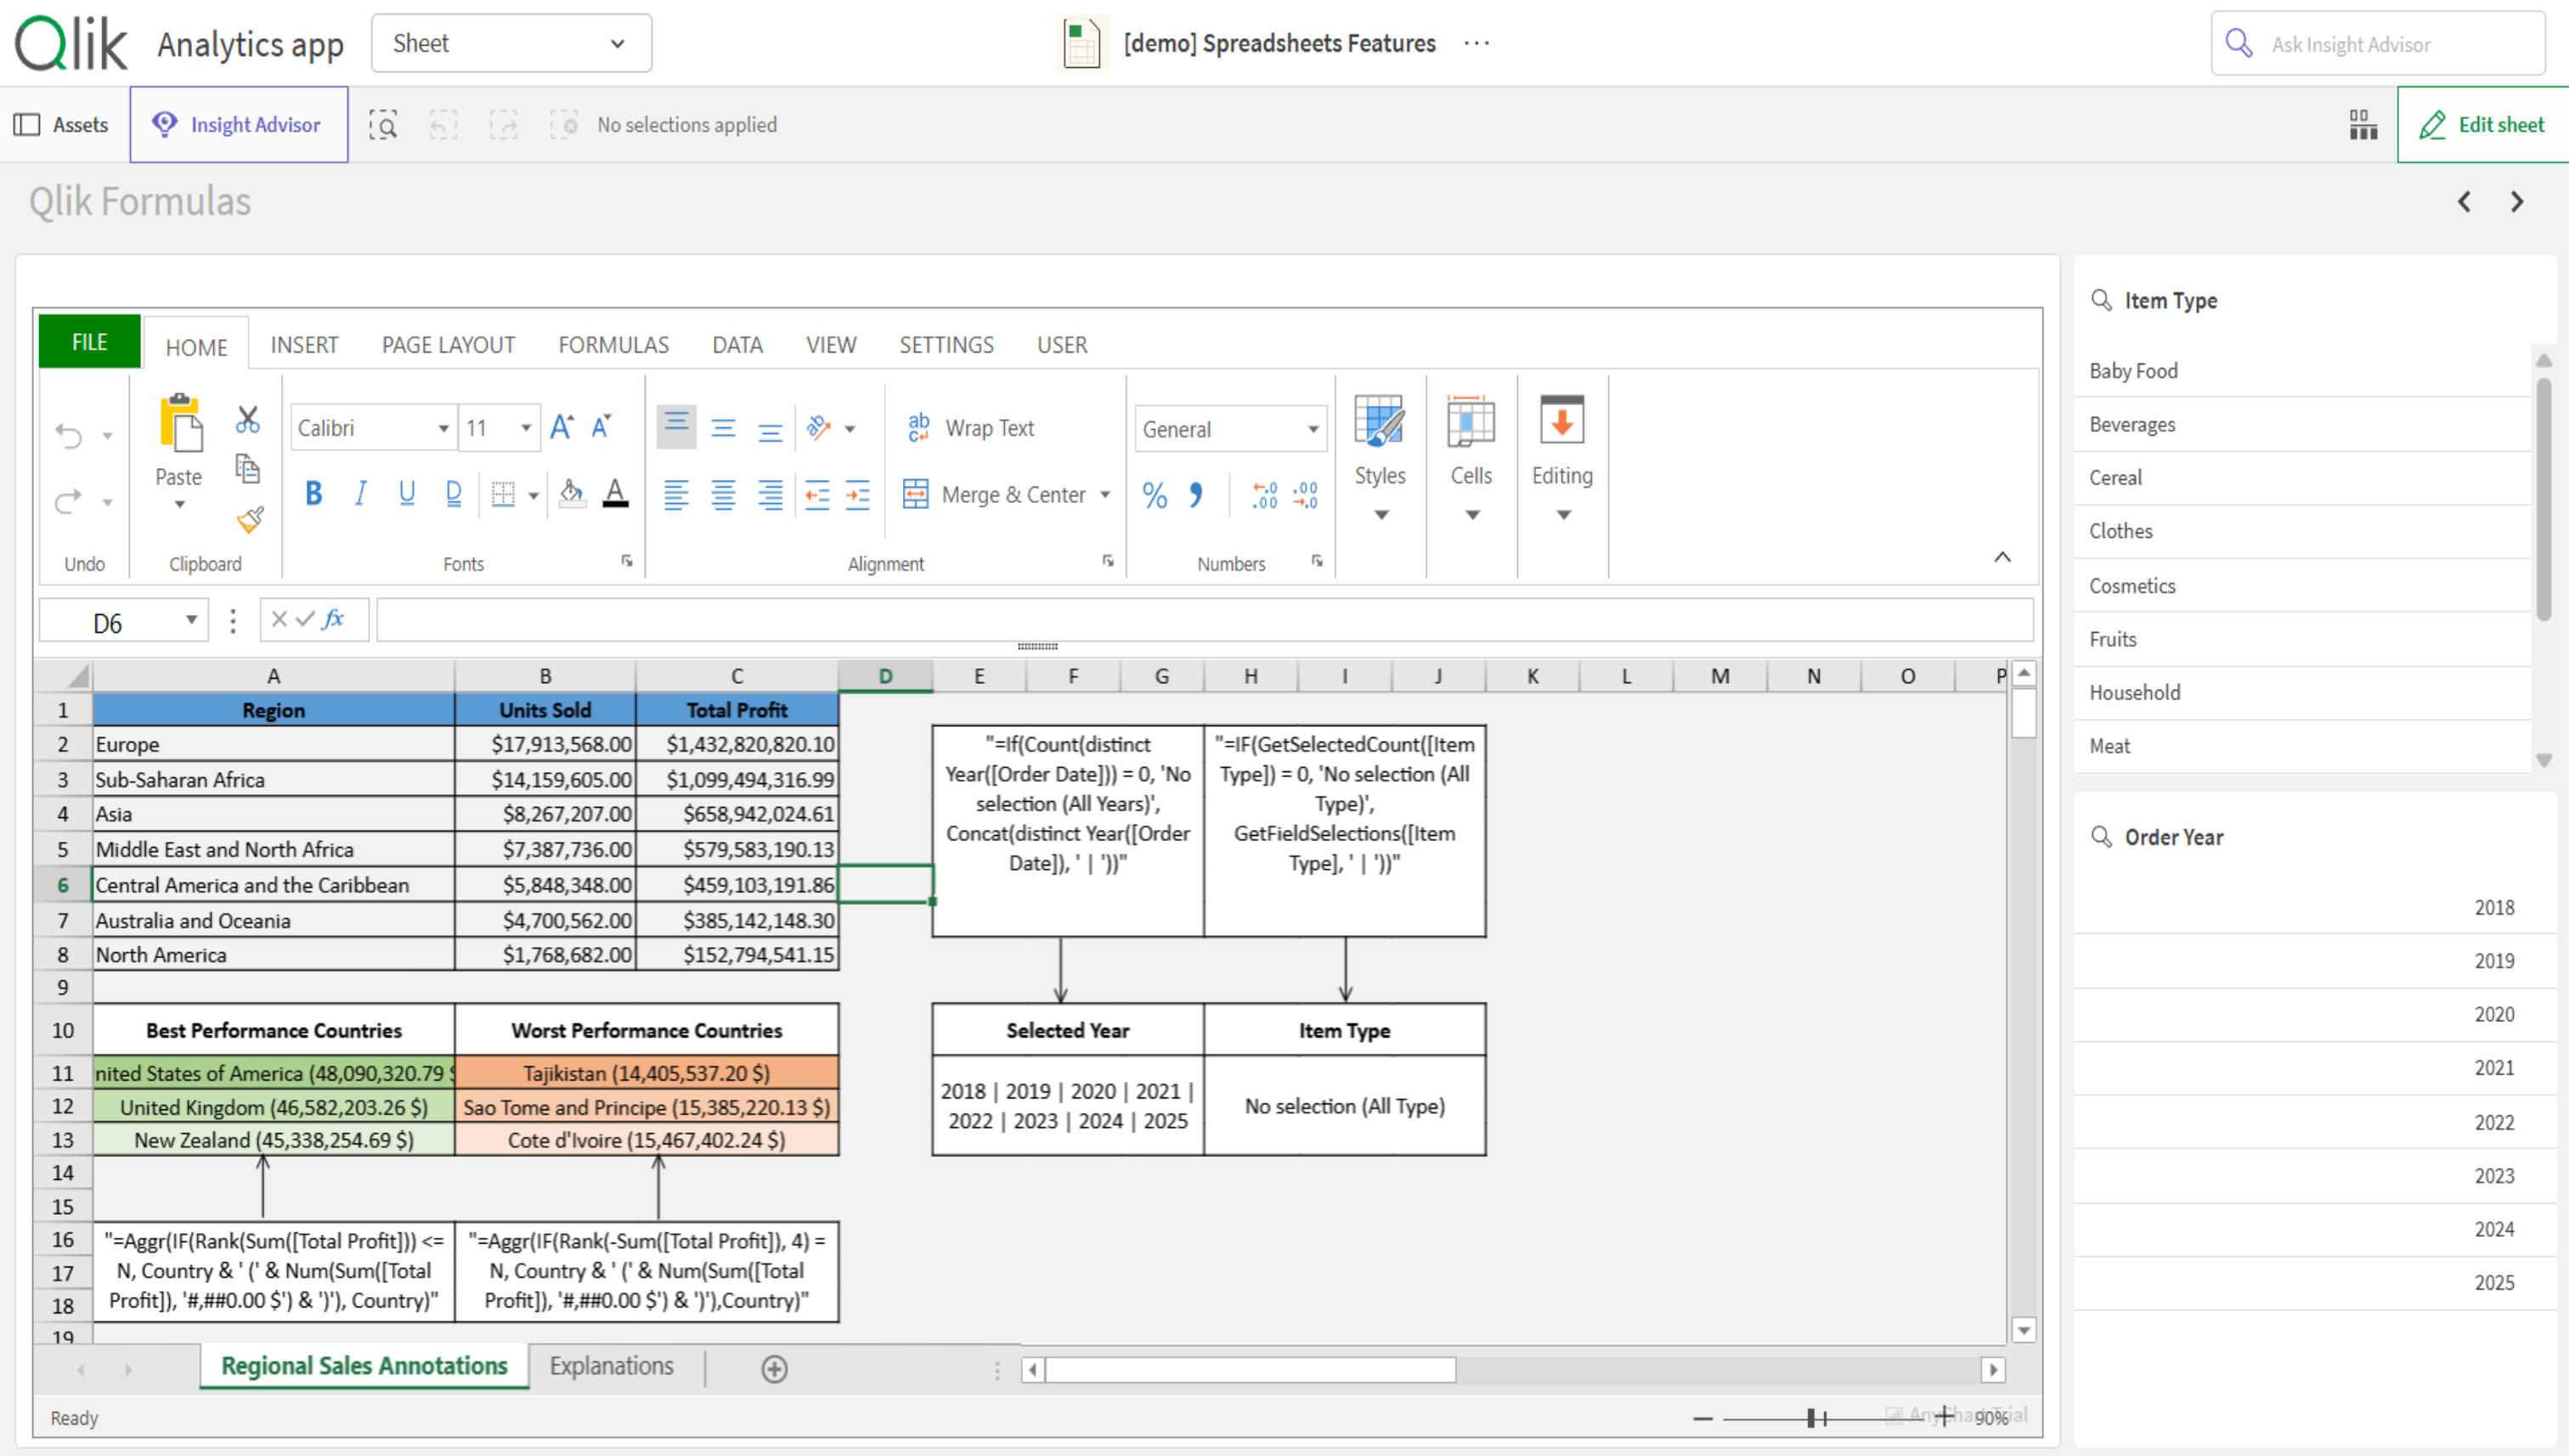The height and width of the screenshot is (1456, 2569).
Task: Expand the Cells dropdown
Action: tap(1472, 515)
